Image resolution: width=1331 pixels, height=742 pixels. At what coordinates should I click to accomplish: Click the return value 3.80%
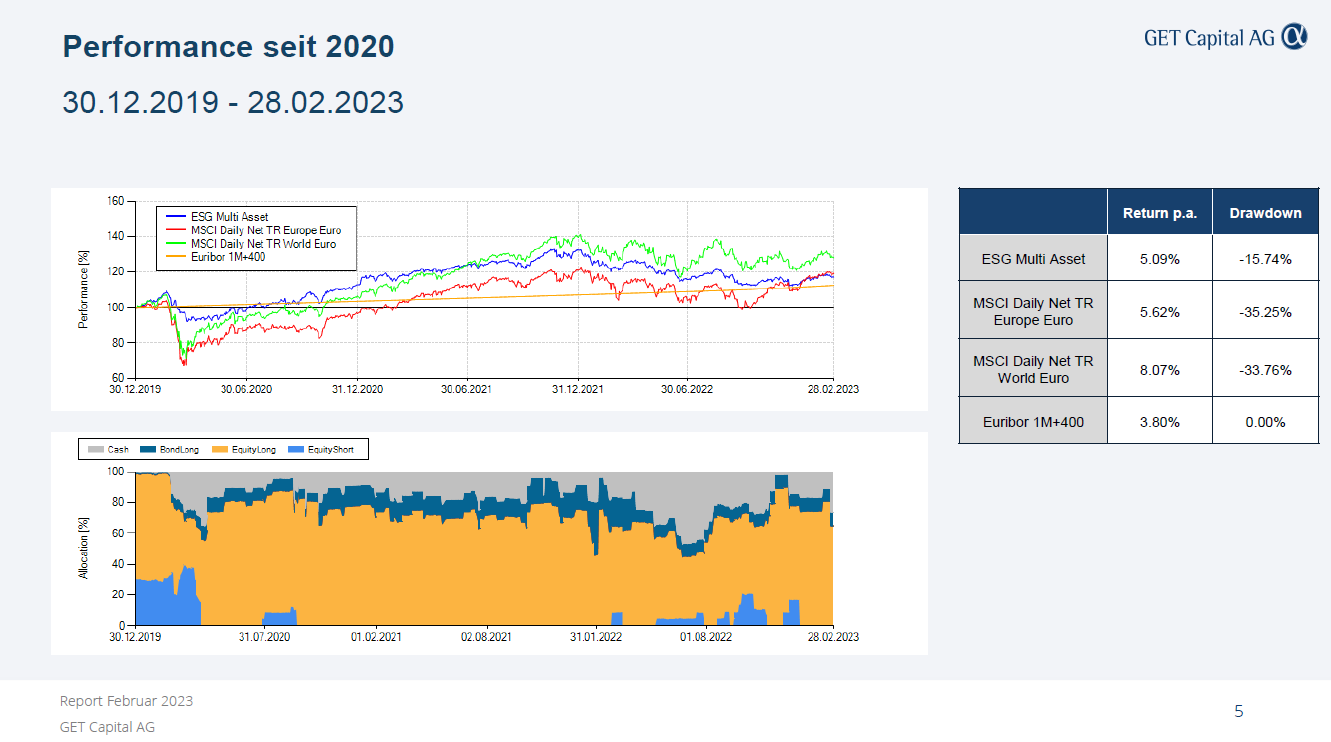pos(1159,422)
